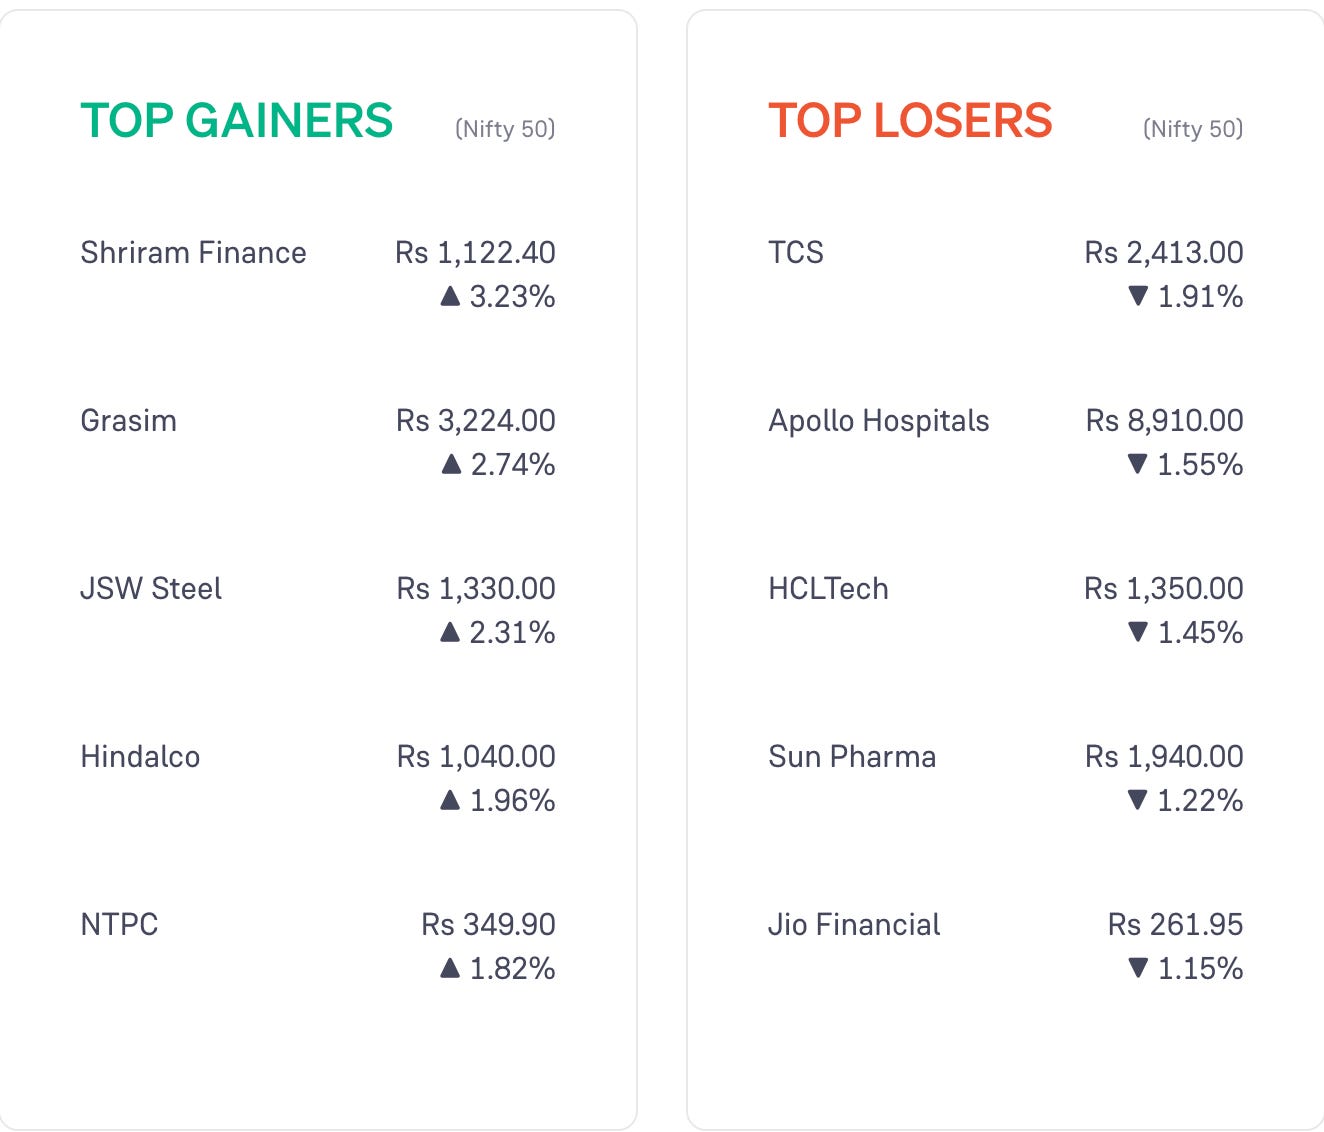Click the NTPC price Rs 349.90
1324x1132 pixels.
click(x=488, y=924)
